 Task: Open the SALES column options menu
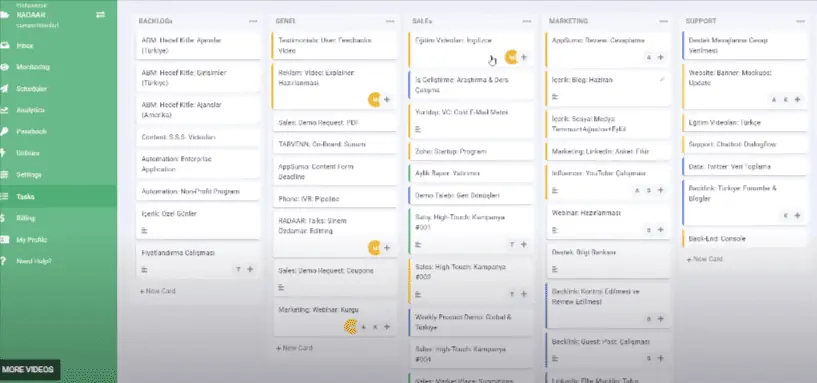527,21
